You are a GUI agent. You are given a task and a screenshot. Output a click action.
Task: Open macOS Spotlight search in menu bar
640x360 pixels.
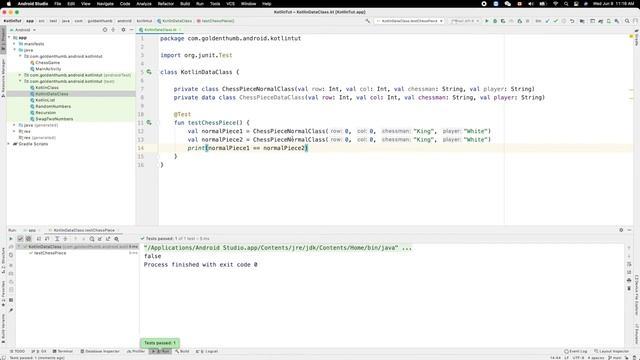tap(566, 4)
